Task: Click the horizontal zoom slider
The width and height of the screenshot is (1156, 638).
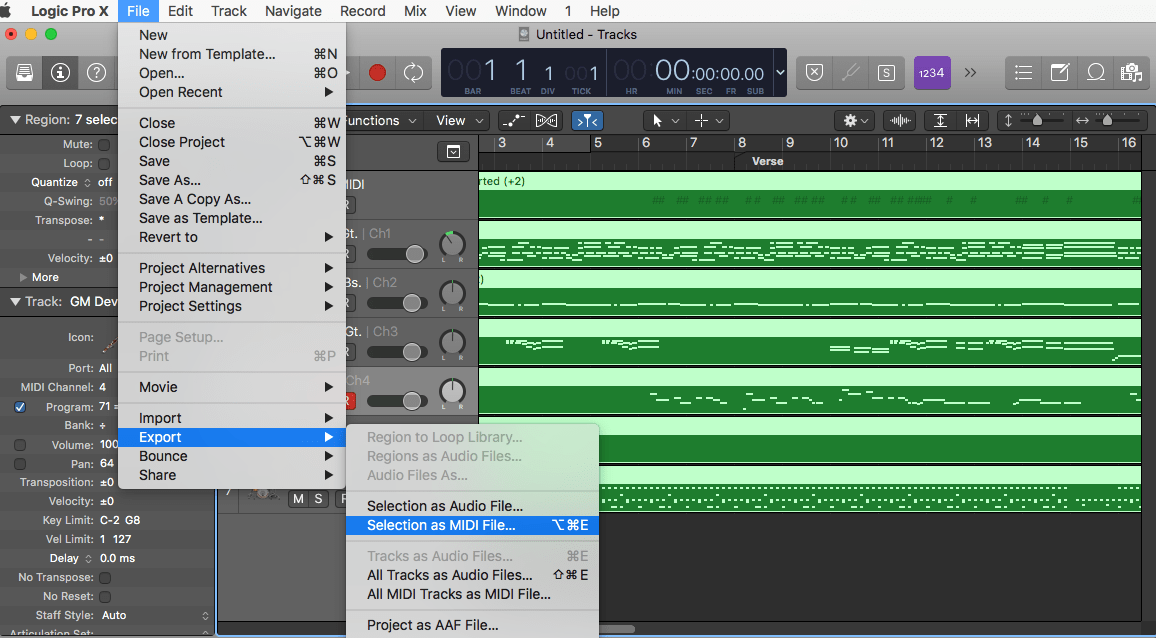Action: coord(1106,120)
